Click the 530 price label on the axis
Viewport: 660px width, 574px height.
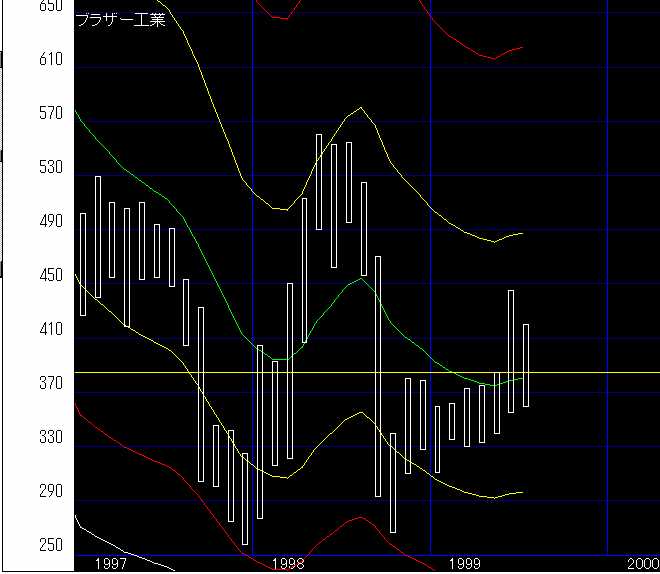50,168
